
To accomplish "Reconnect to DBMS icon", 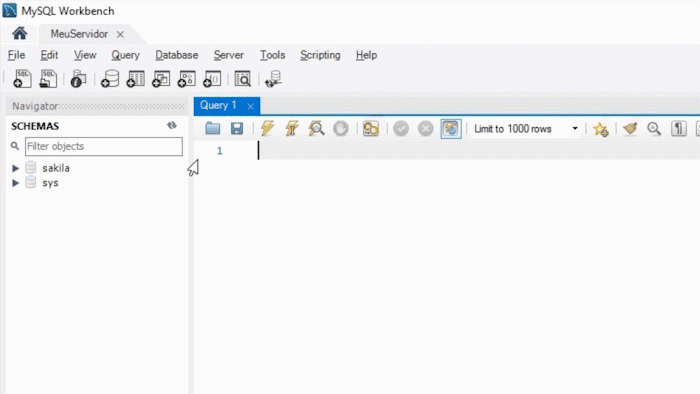I will [273, 79].
